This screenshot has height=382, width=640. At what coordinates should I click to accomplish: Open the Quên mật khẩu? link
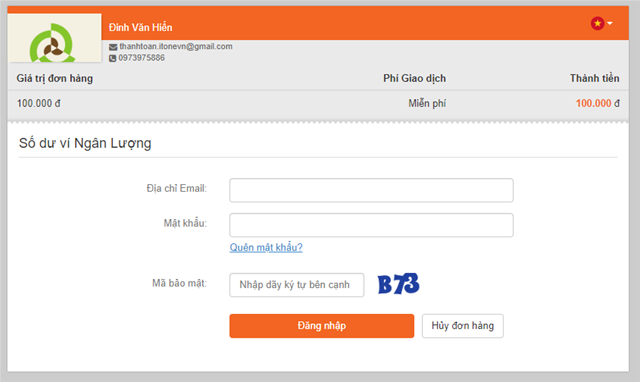point(266,247)
